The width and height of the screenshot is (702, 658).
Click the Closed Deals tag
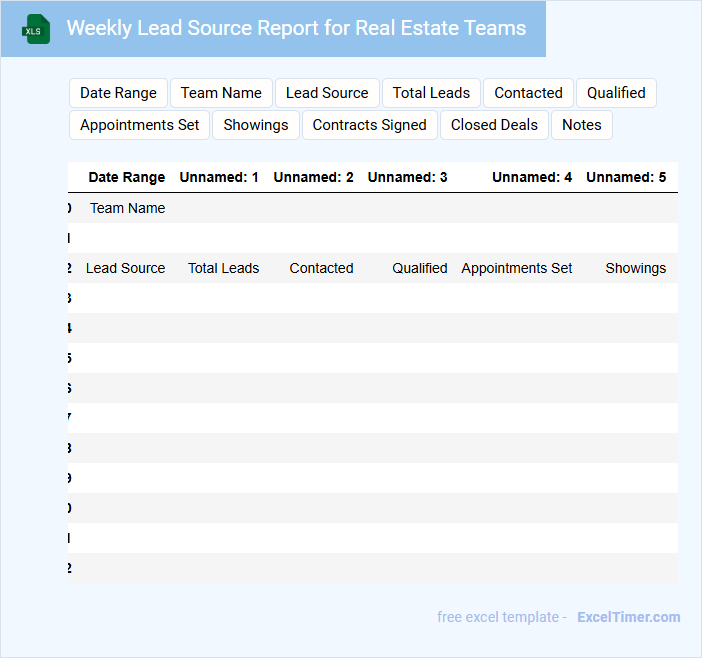(x=494, y=125)
